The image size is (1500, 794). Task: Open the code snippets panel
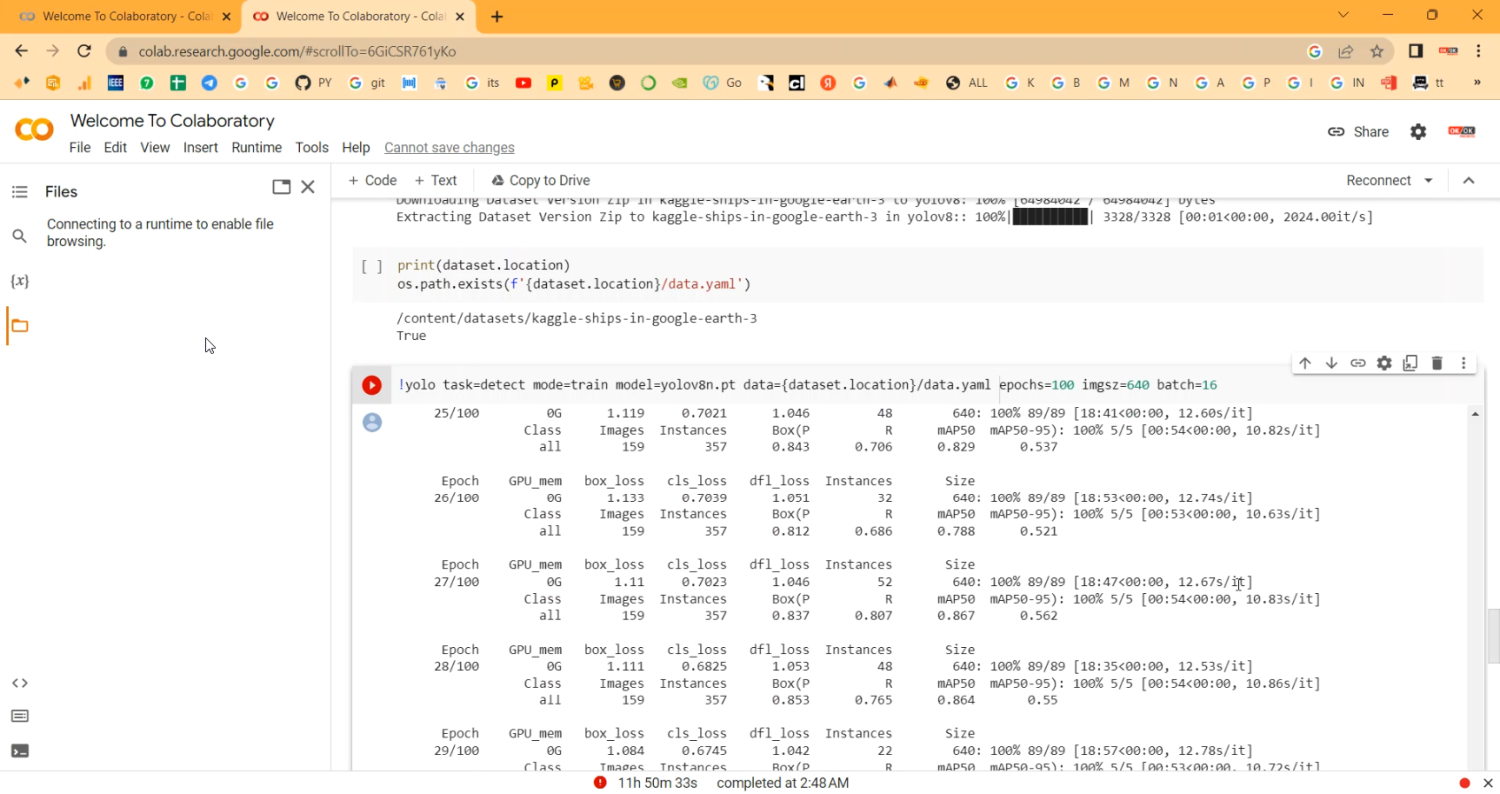19,683
